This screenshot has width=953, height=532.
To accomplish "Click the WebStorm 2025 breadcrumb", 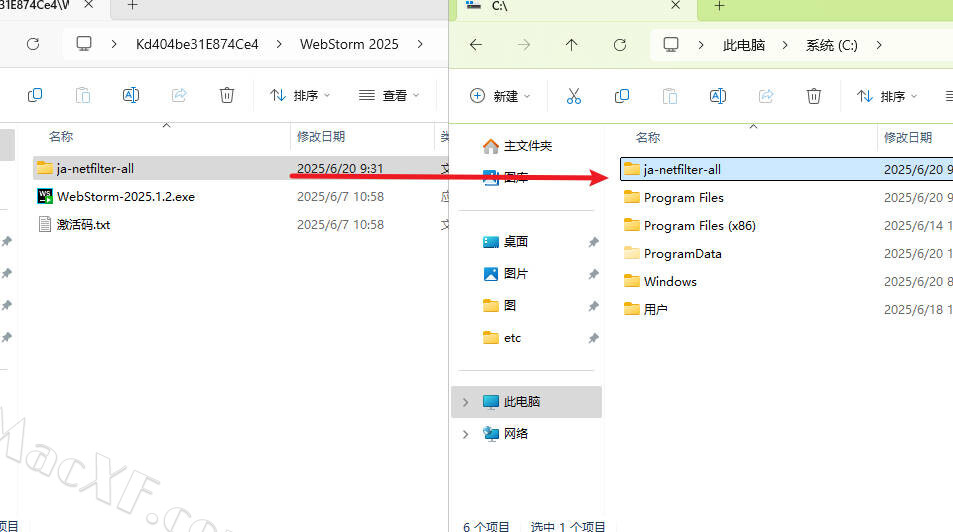I will click(x=349, y=44).
